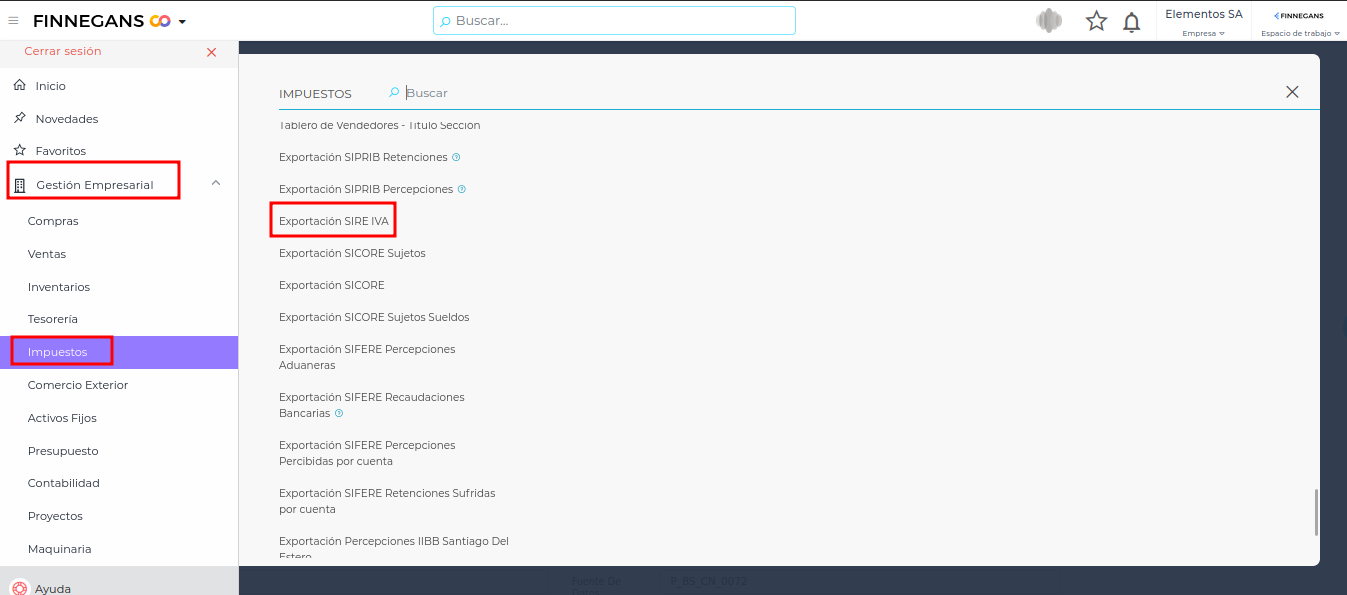Open Exportación SIRE IVA
1347x595 pixels.
(x=334, y=221)
